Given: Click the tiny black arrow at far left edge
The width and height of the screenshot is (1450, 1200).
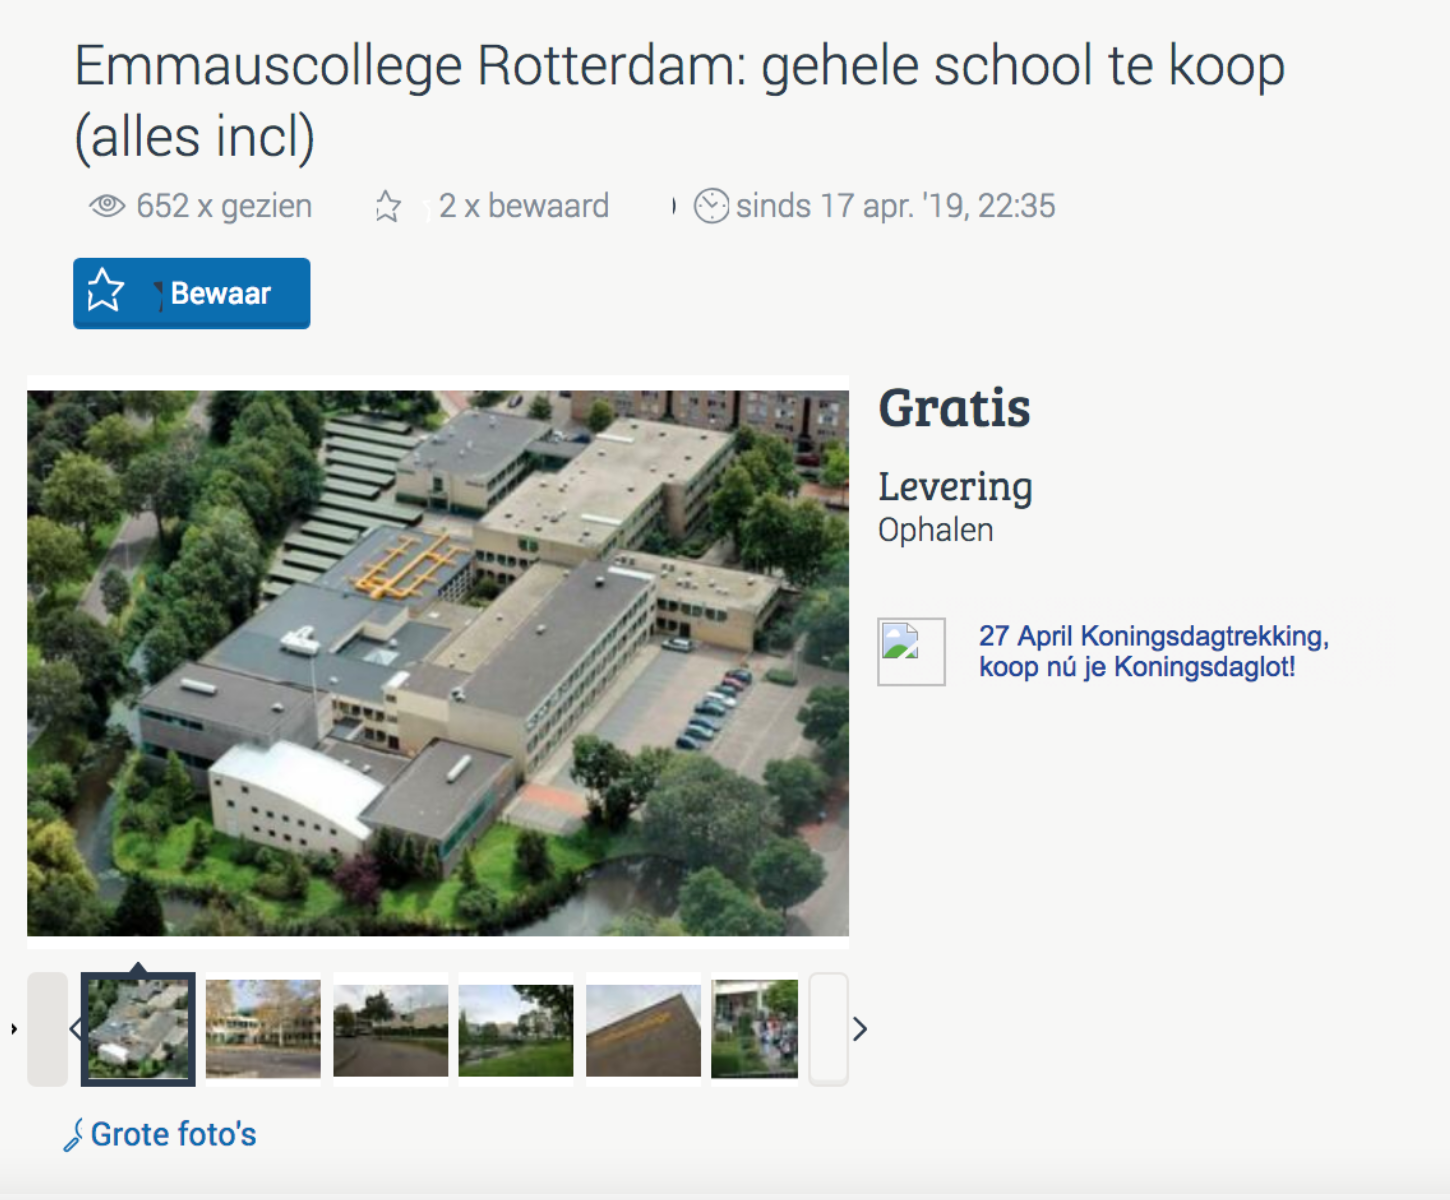Looking at the screenshot, I should 14,1029.
